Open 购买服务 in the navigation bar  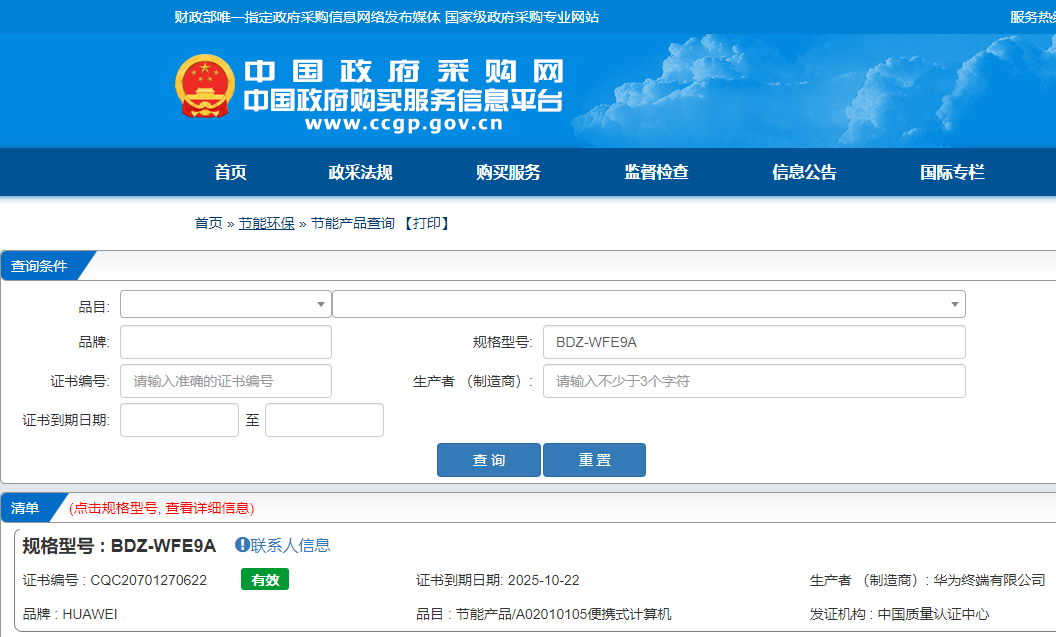coord(508,172)
